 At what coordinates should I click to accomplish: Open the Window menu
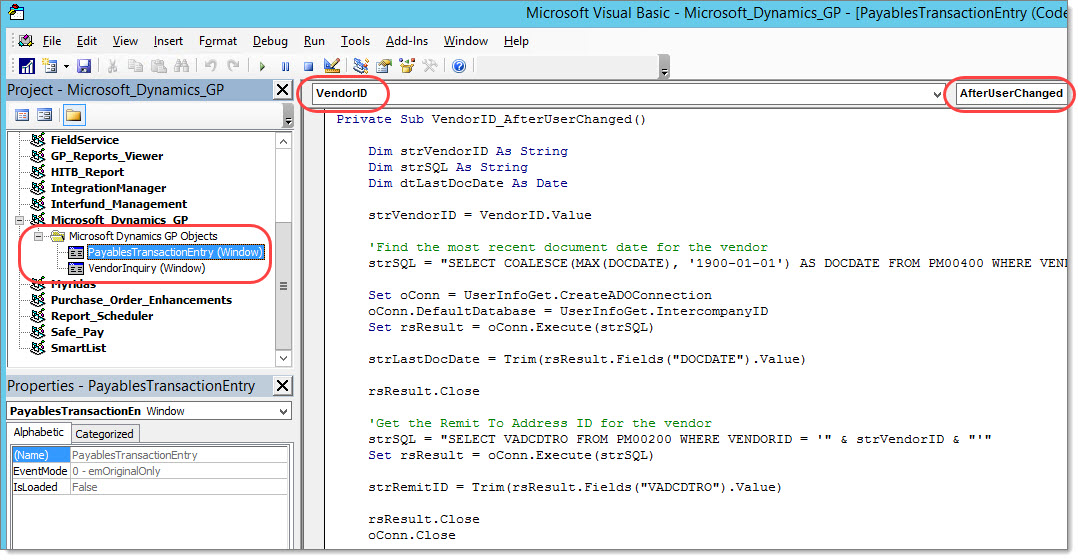(x=465, y=41)
